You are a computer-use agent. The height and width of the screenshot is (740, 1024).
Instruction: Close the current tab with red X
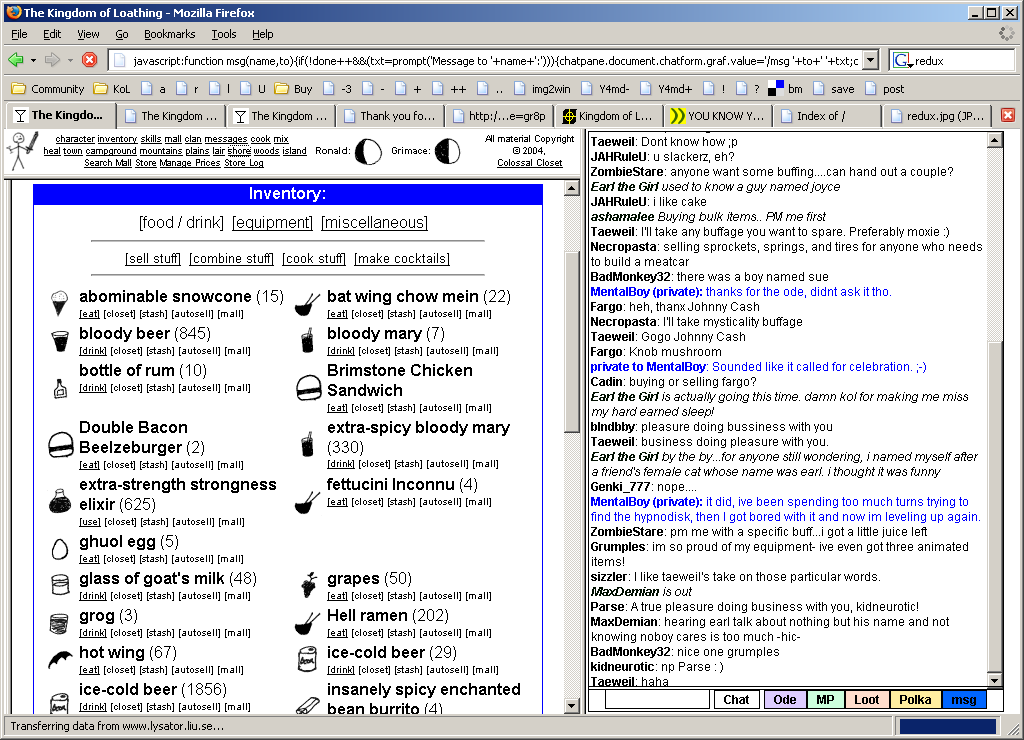1008,115
